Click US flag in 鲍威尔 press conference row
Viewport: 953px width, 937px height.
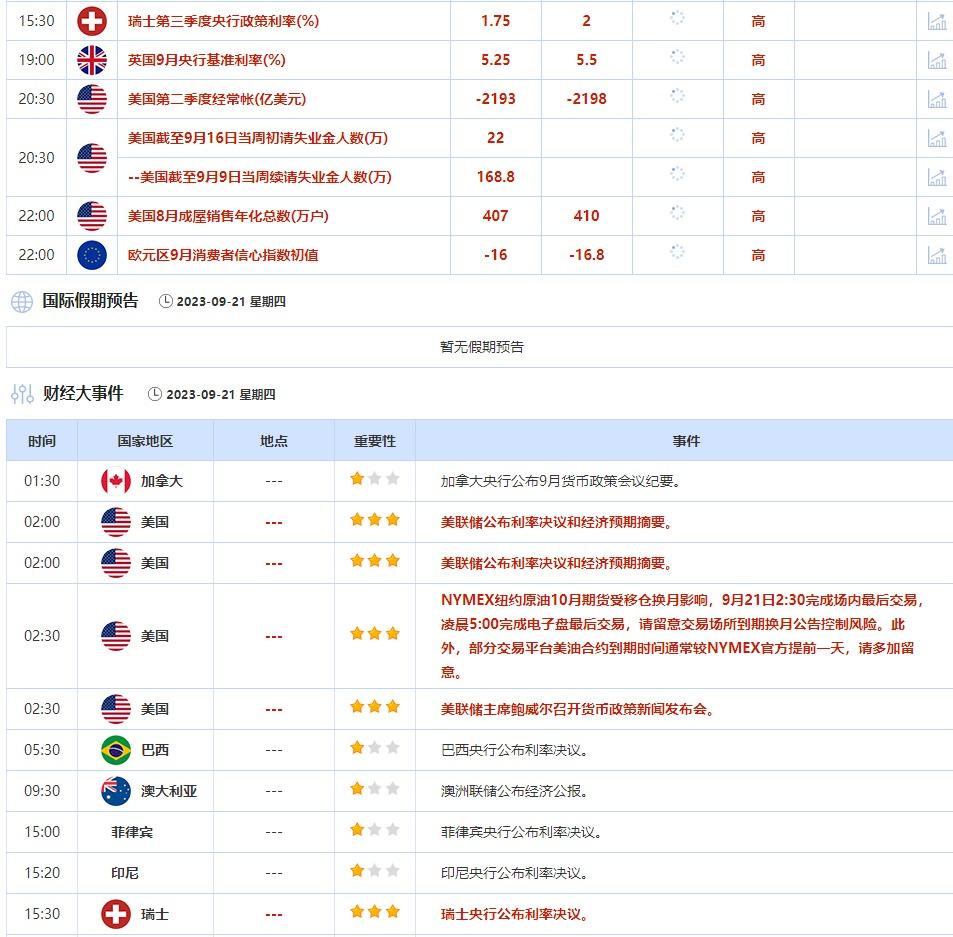[115, 709]
